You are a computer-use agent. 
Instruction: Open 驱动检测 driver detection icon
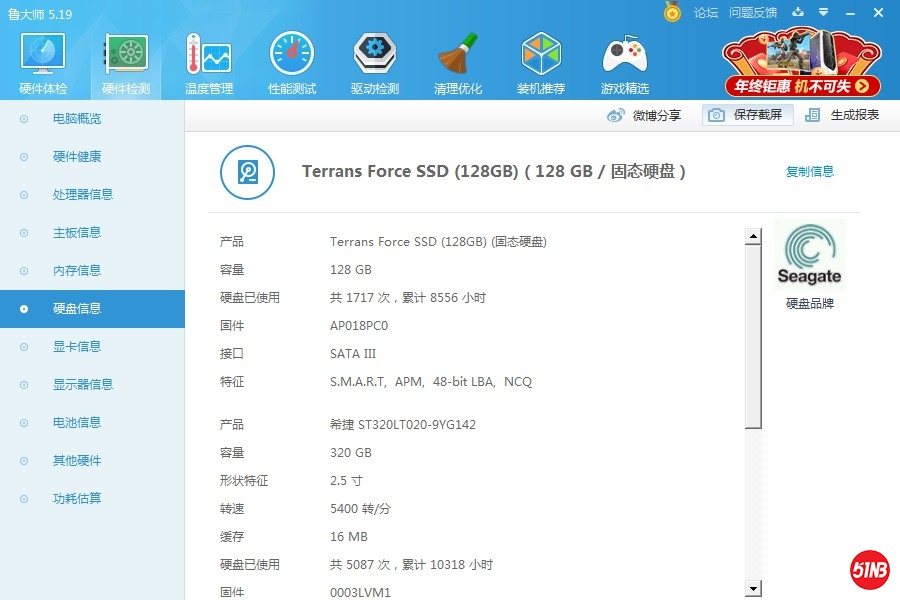375,62
